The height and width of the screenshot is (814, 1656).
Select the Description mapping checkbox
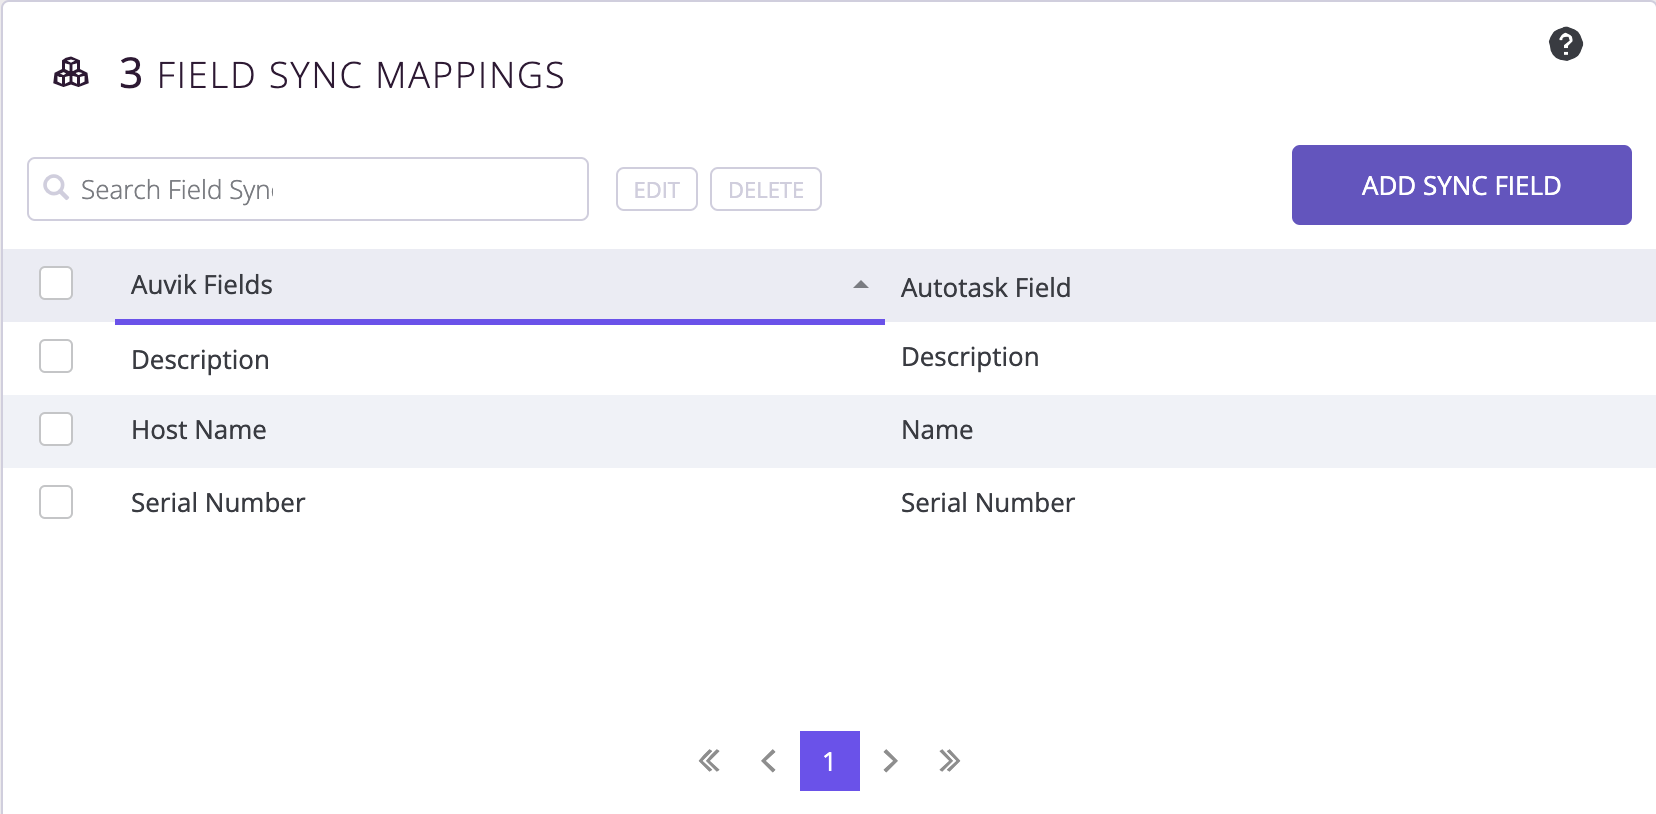click(x=56, y=356)
